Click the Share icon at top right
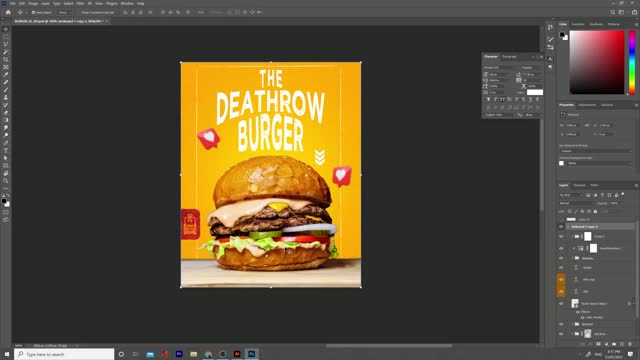The width and height of the screenshot is (640, 360). point(634,12)
